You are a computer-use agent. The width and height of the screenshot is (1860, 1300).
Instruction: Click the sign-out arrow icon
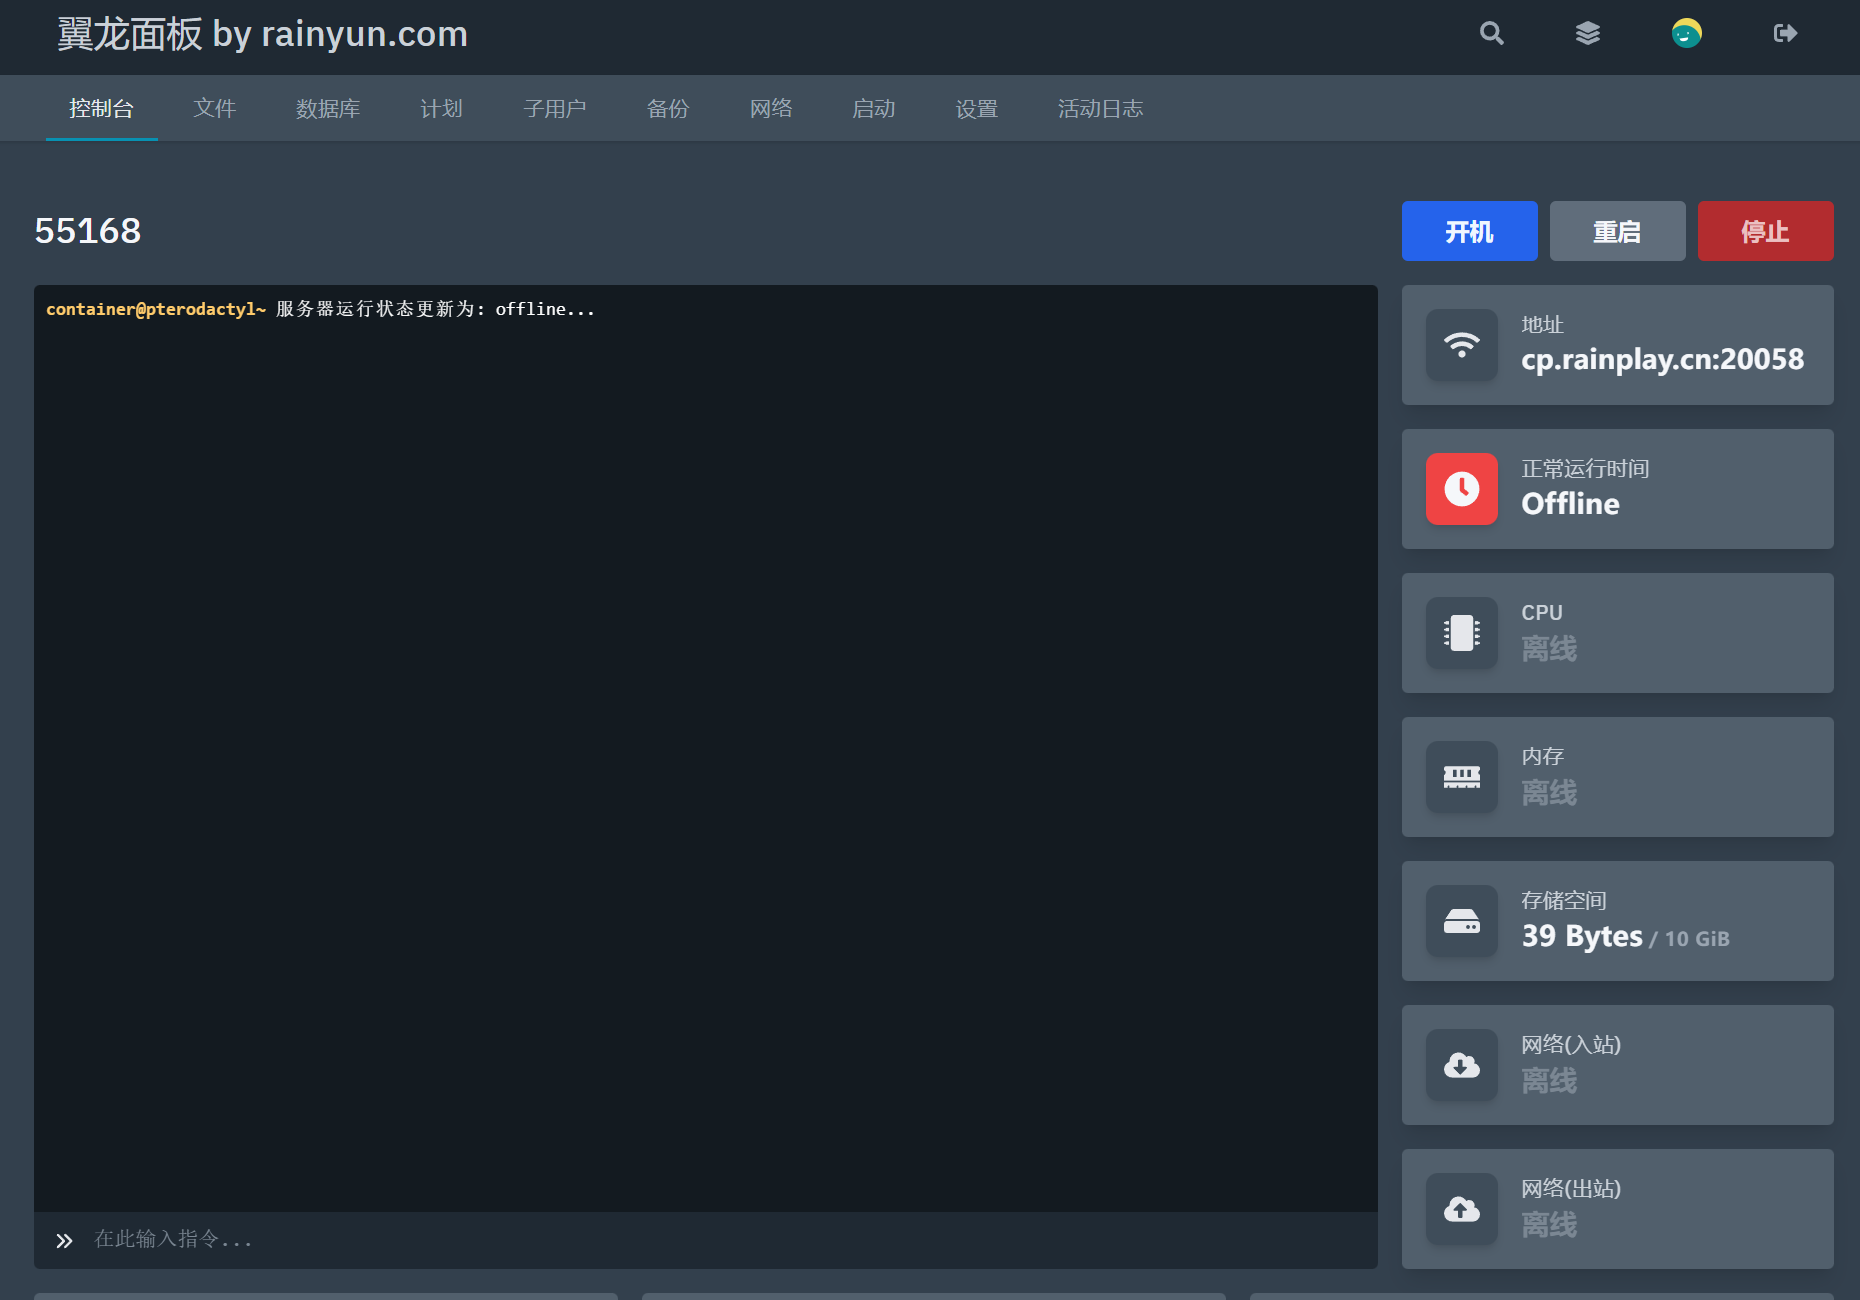[1785, 33]
